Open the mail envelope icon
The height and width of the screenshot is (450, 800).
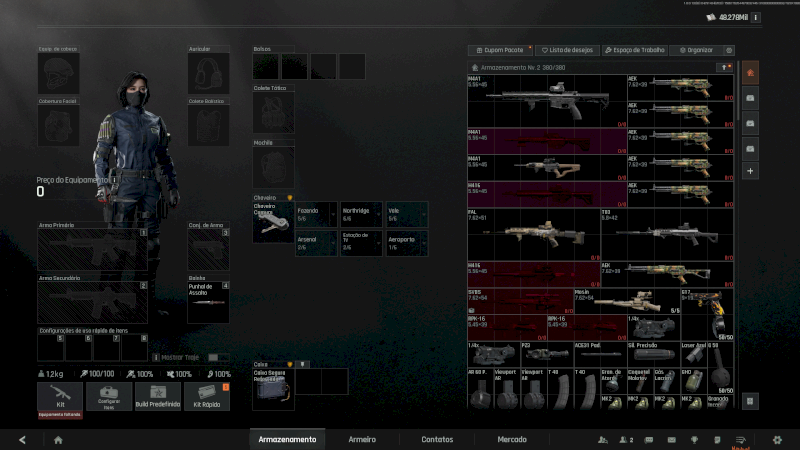coord(671,439)
